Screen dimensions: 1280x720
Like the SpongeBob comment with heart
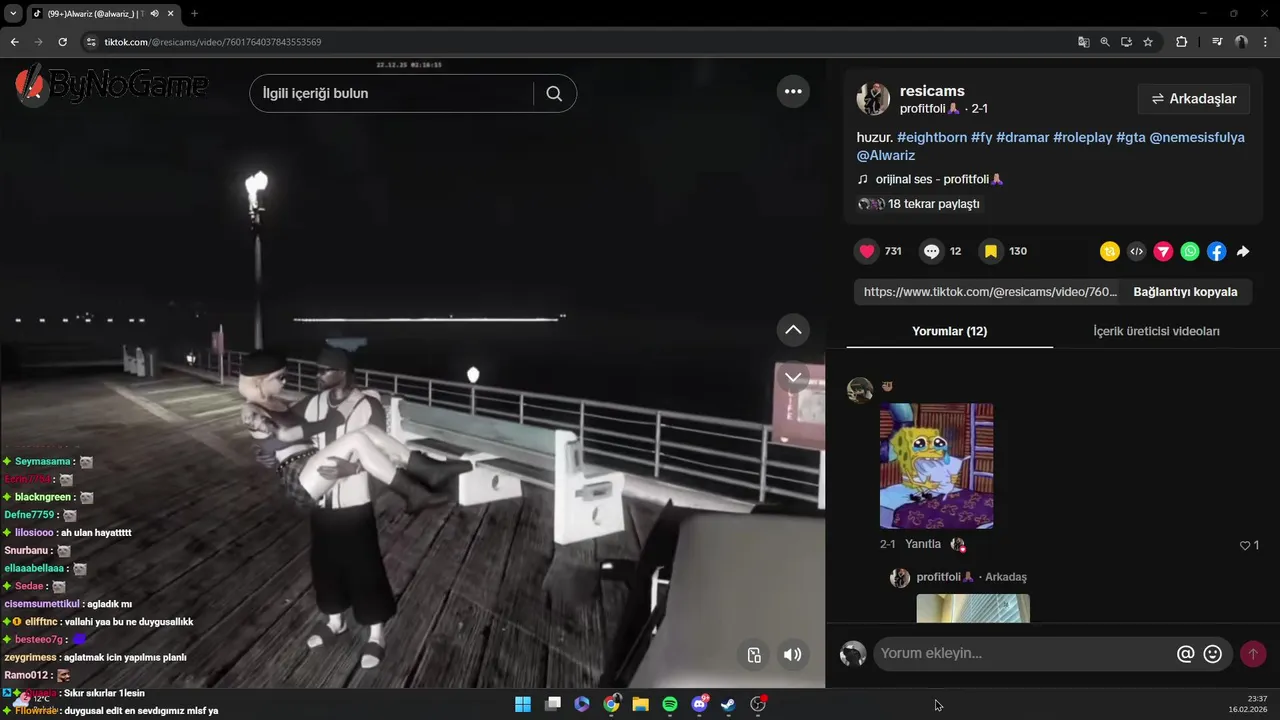coord(1245,545)
